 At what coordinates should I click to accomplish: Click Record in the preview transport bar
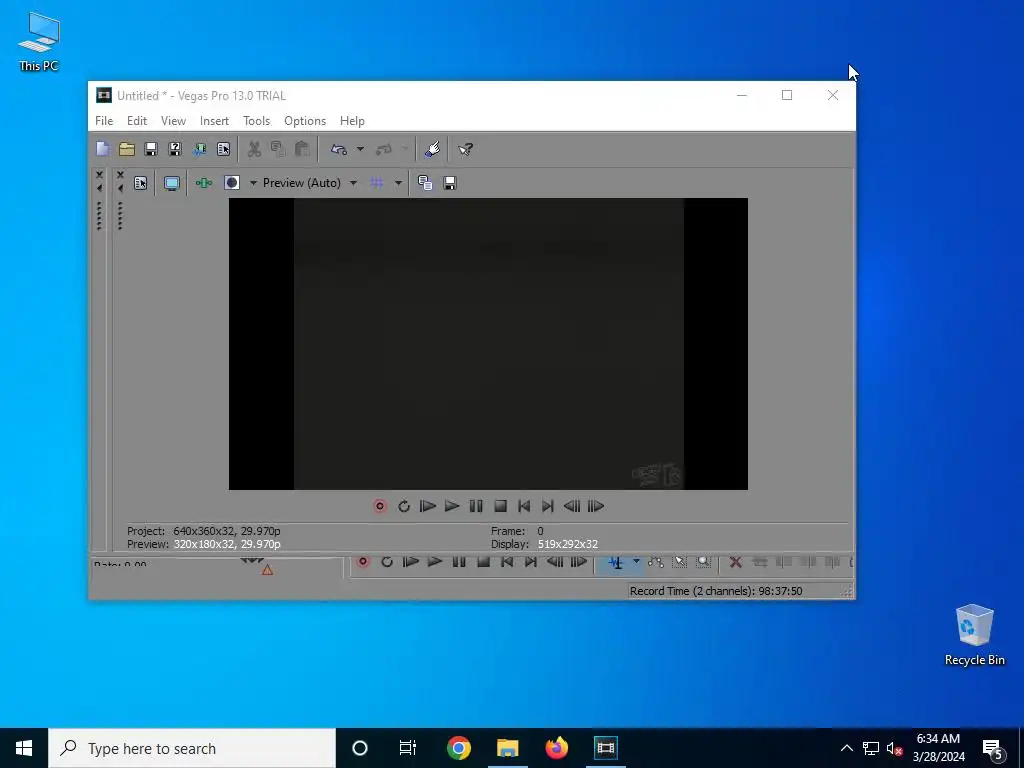pyautogui.click(x=379, y=506)
